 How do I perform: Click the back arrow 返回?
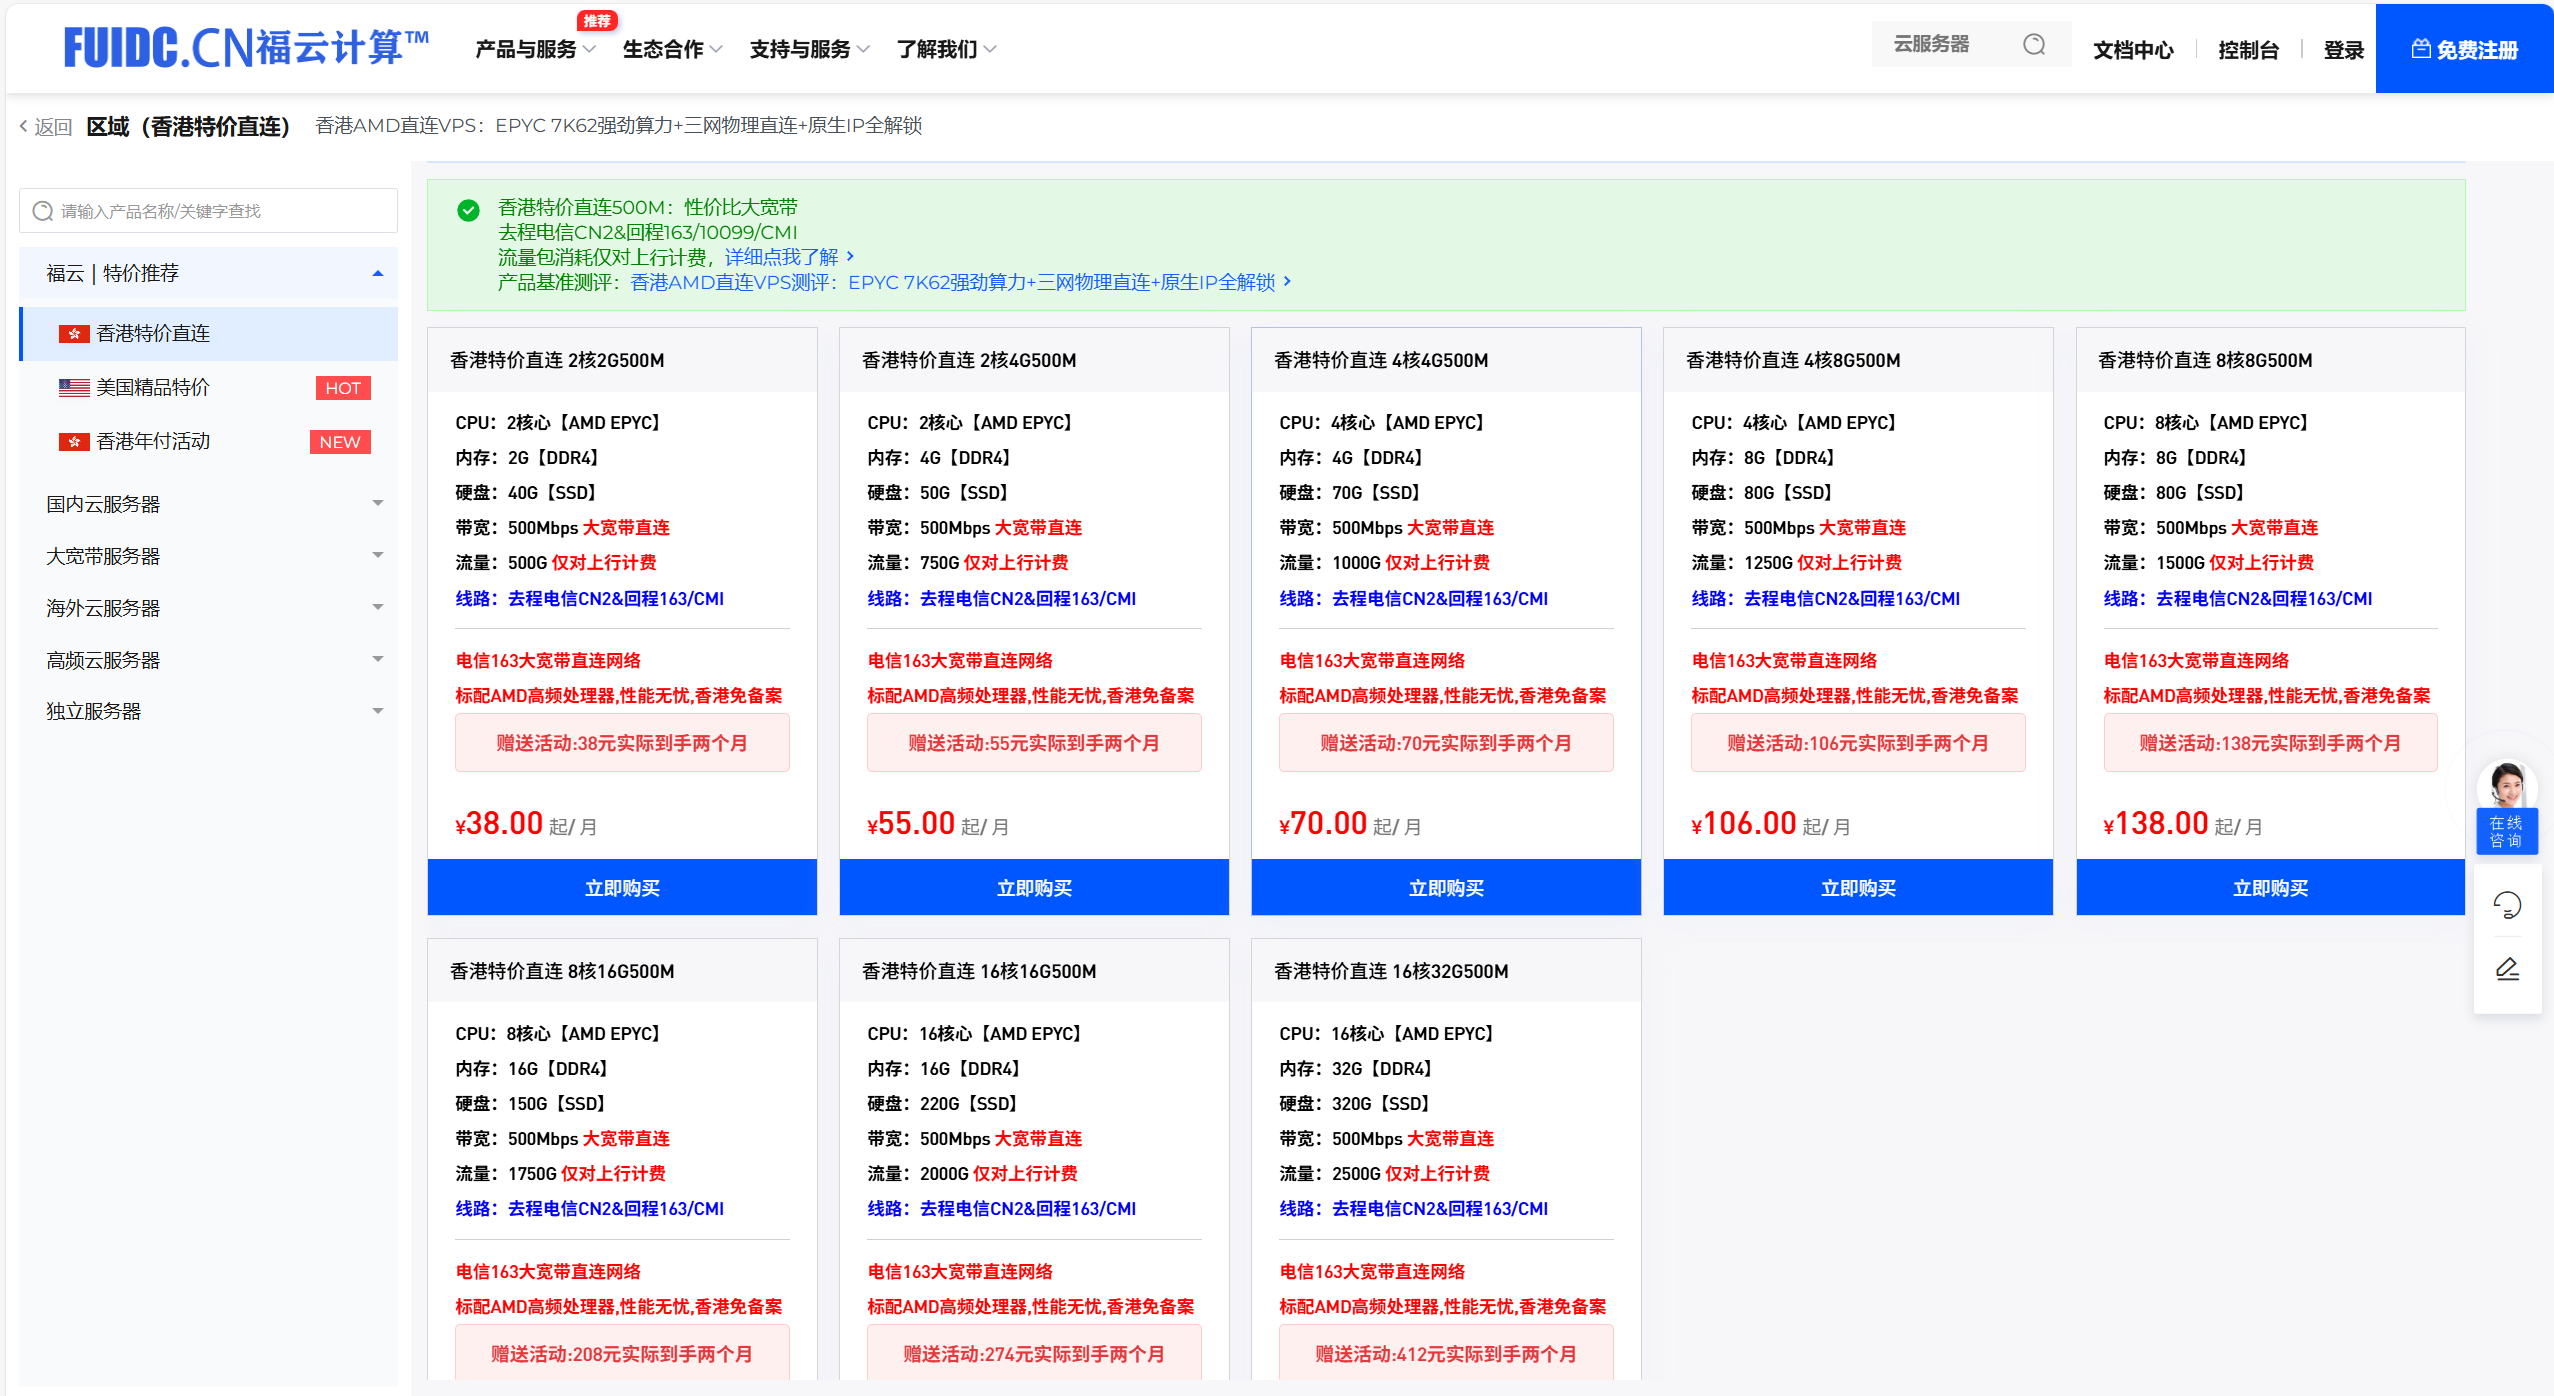click(x=45, y=127)
